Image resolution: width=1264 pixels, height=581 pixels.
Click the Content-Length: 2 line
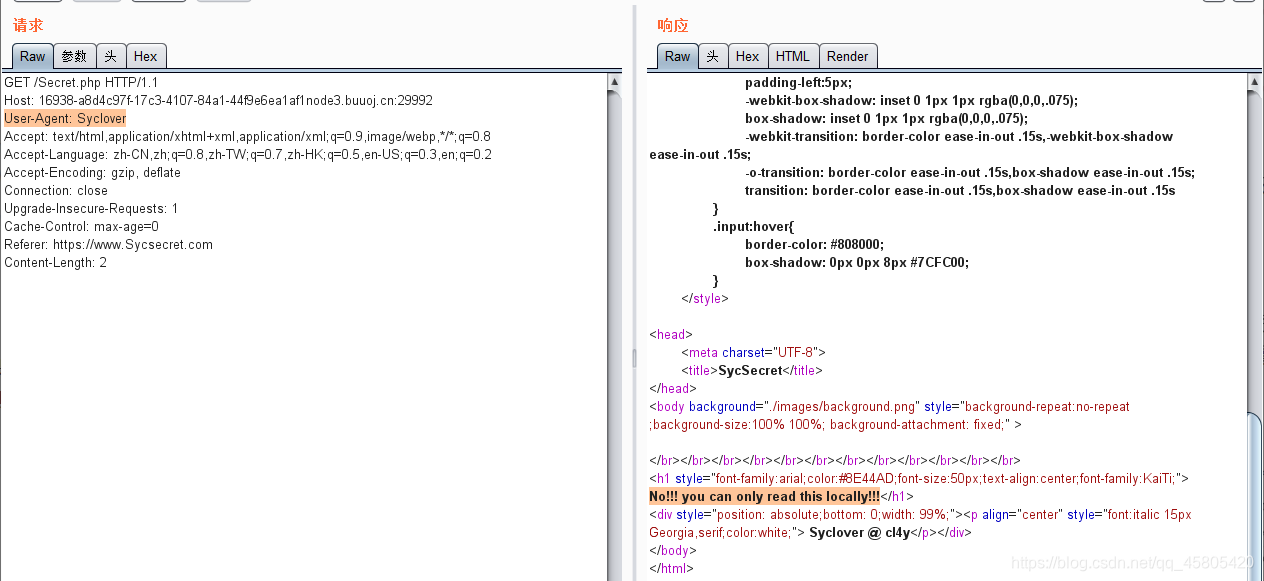click(x=55, y=262)
